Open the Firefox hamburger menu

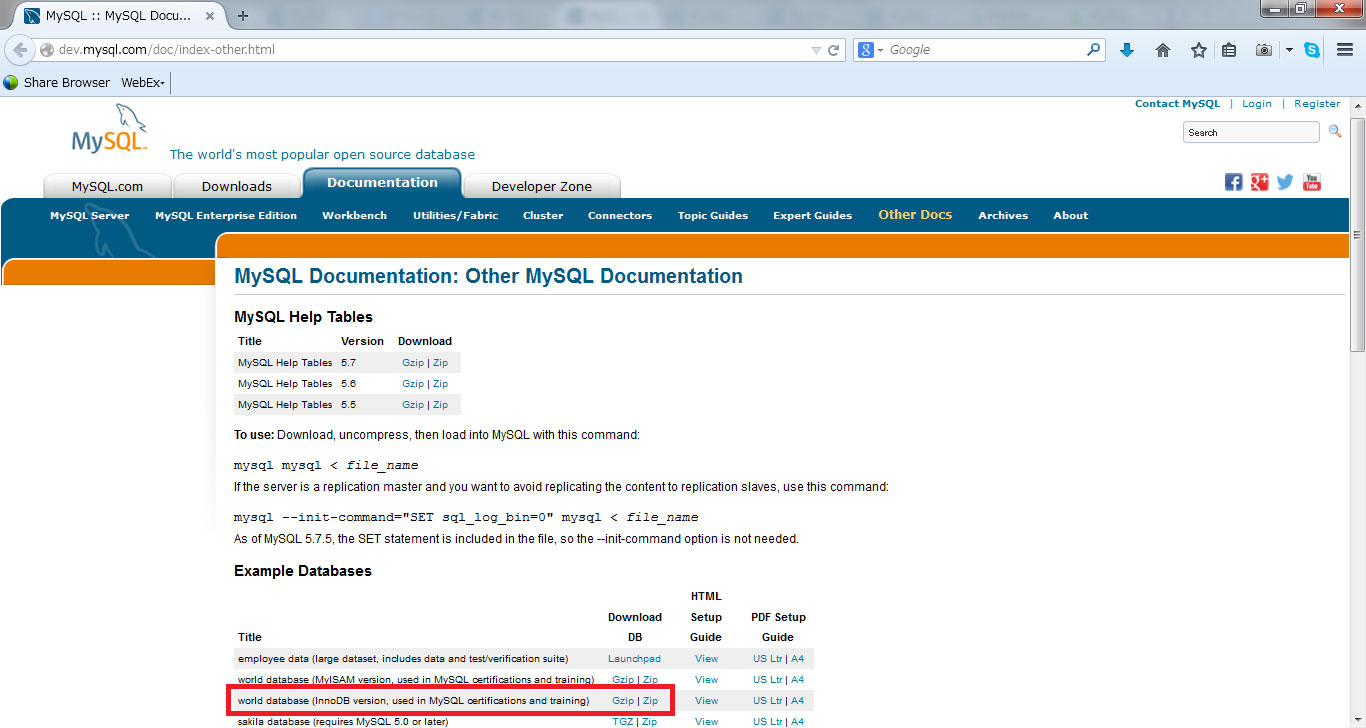[x=1345, y=50]
